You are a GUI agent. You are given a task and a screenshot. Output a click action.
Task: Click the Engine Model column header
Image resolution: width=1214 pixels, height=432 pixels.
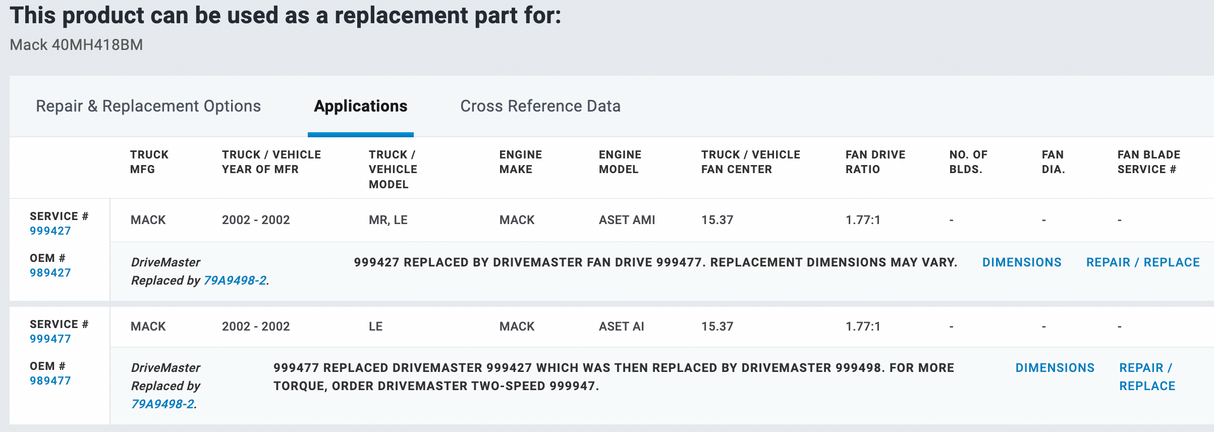[620, 162]
